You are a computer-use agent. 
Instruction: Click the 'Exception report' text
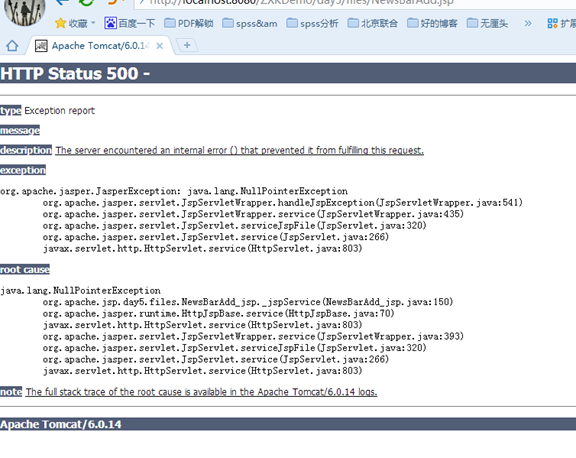[60, 111]
